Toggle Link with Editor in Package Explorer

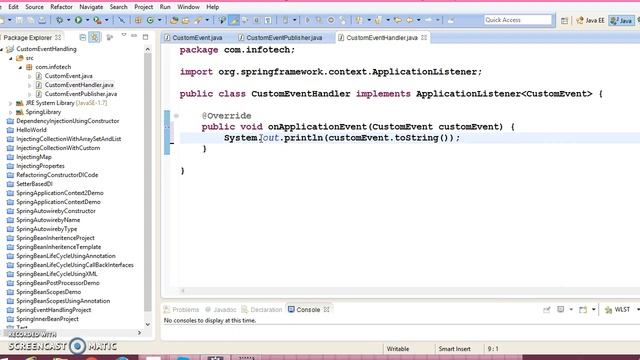pos(95,37)
